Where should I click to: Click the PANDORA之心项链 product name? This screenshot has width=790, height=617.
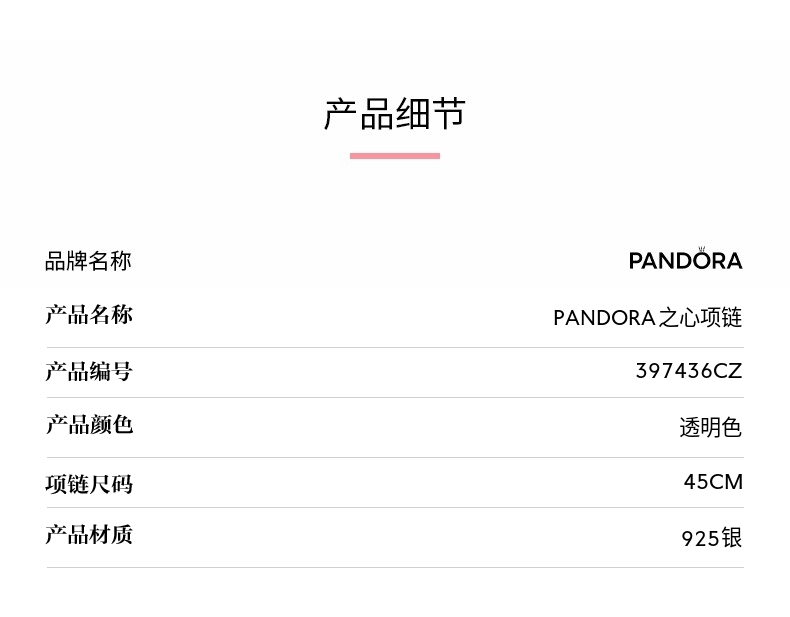point(647,318)
